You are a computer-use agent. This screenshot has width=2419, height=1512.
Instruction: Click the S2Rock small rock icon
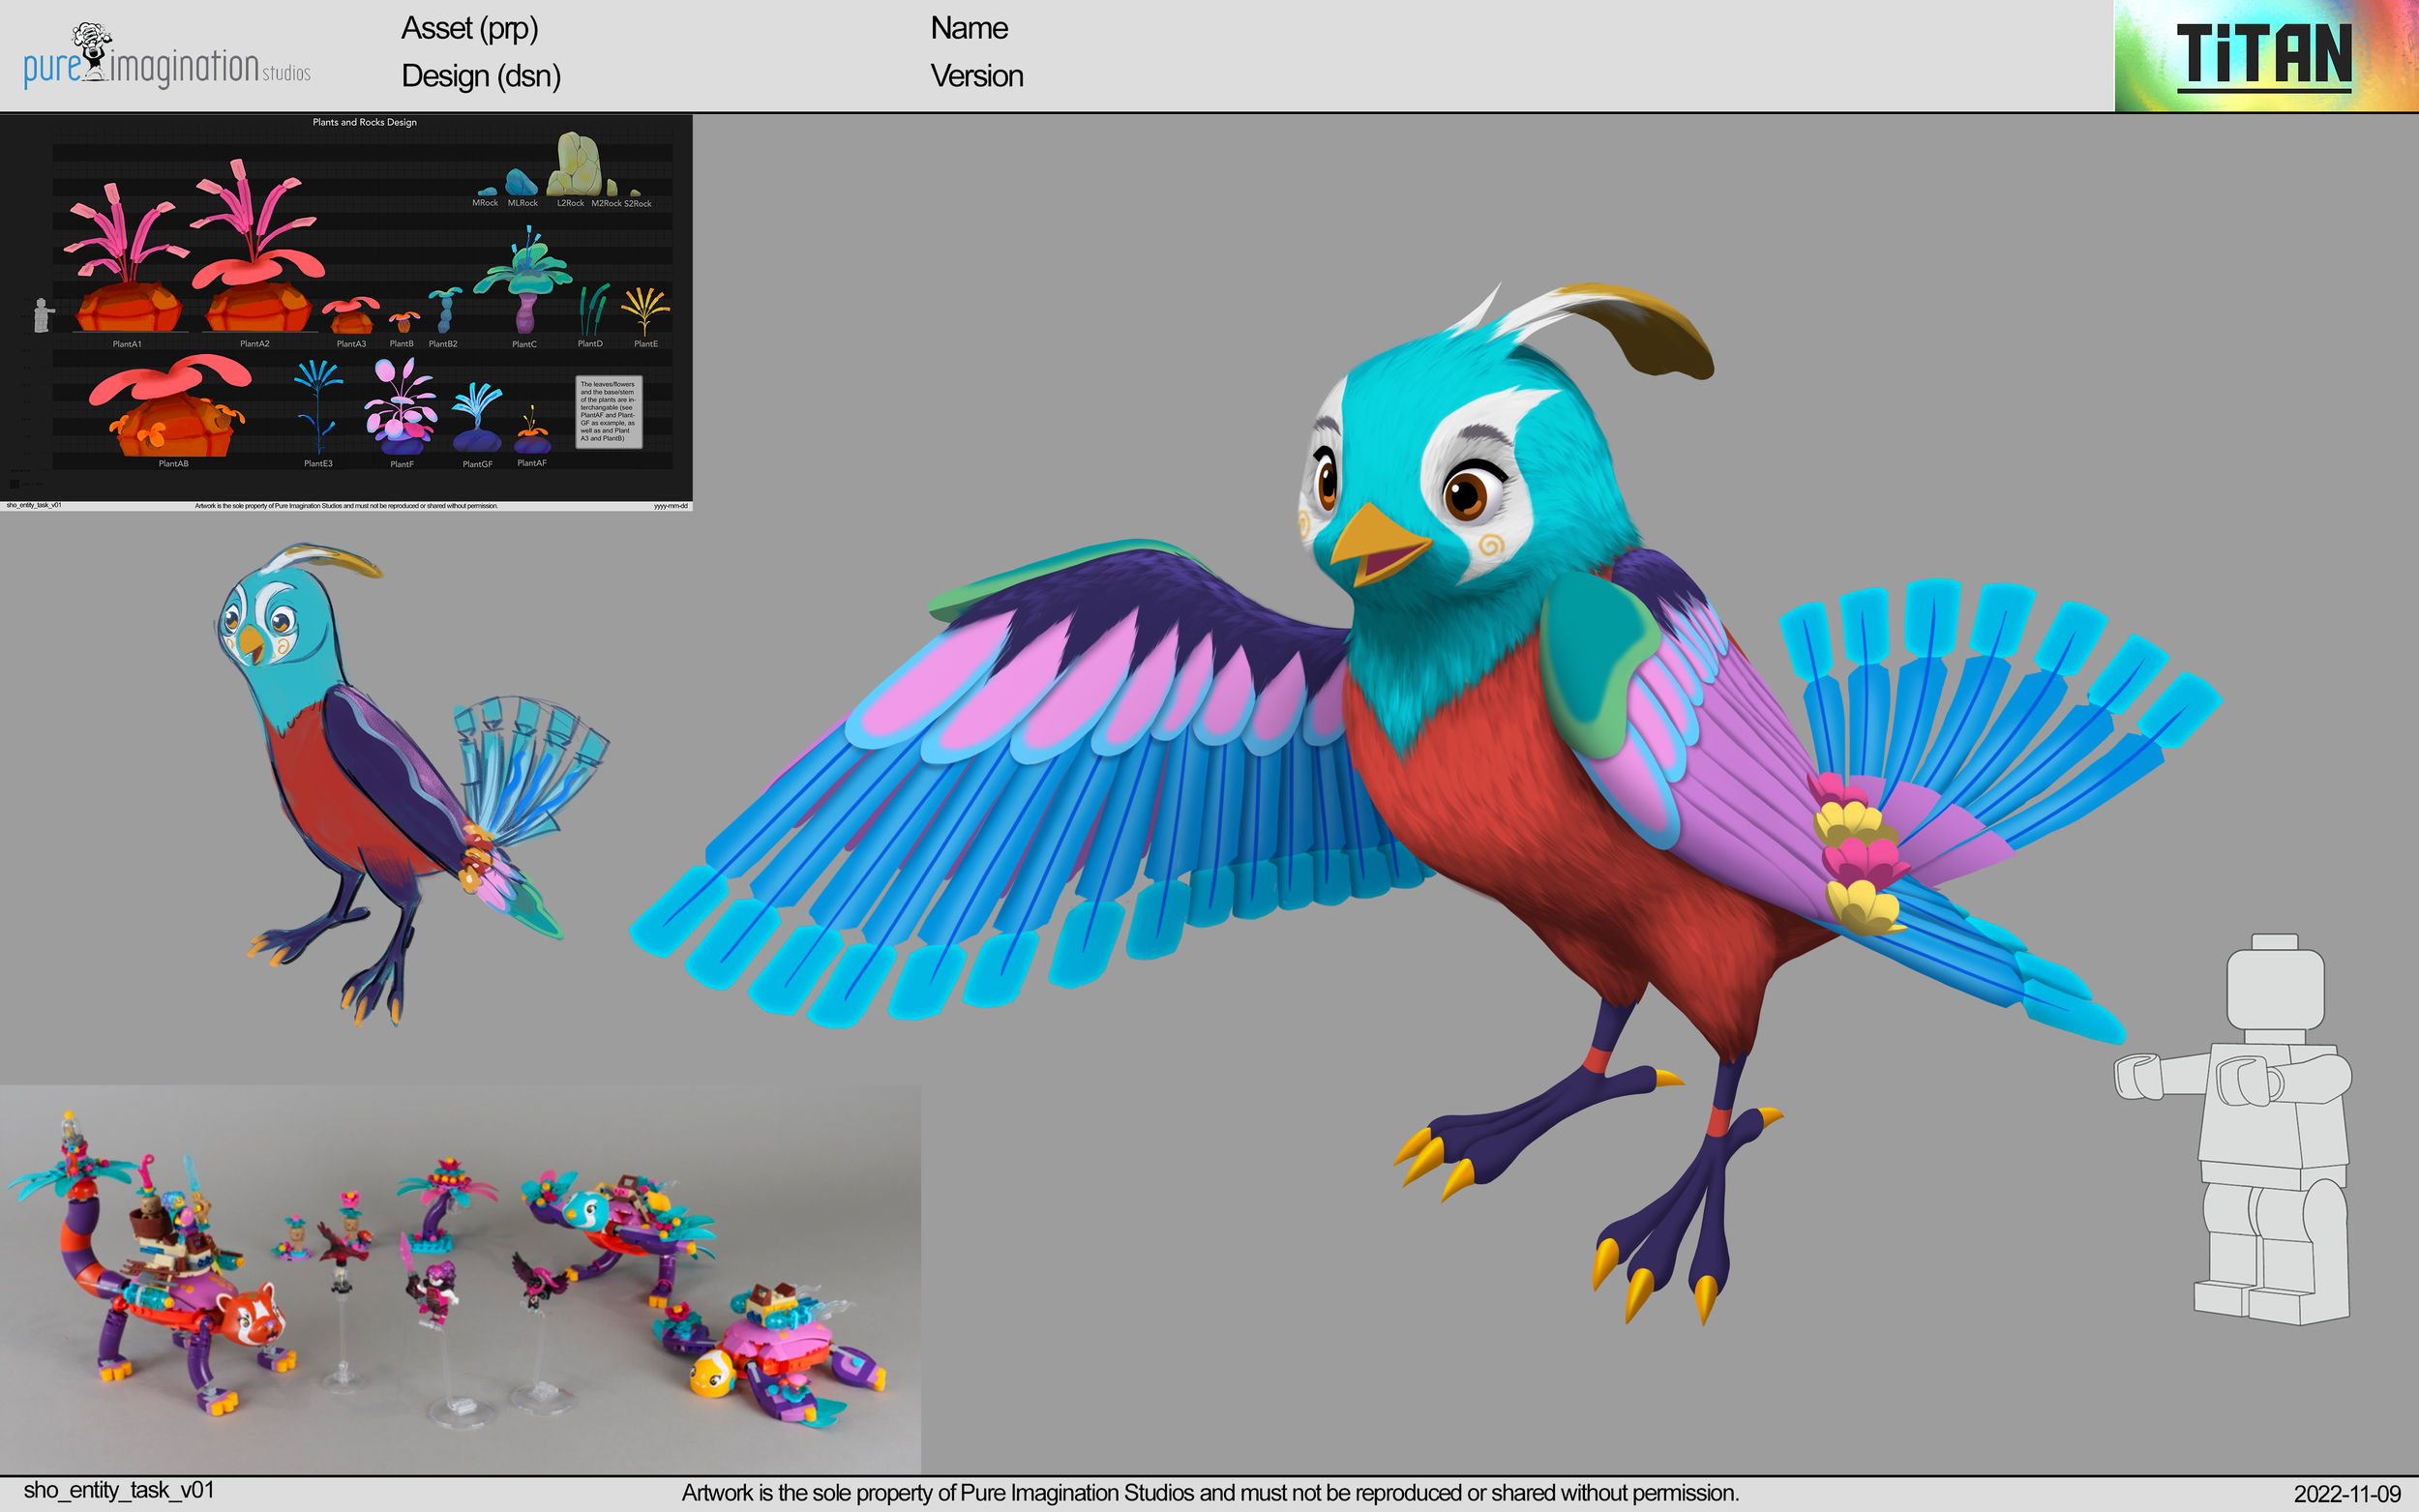(638, 194)
